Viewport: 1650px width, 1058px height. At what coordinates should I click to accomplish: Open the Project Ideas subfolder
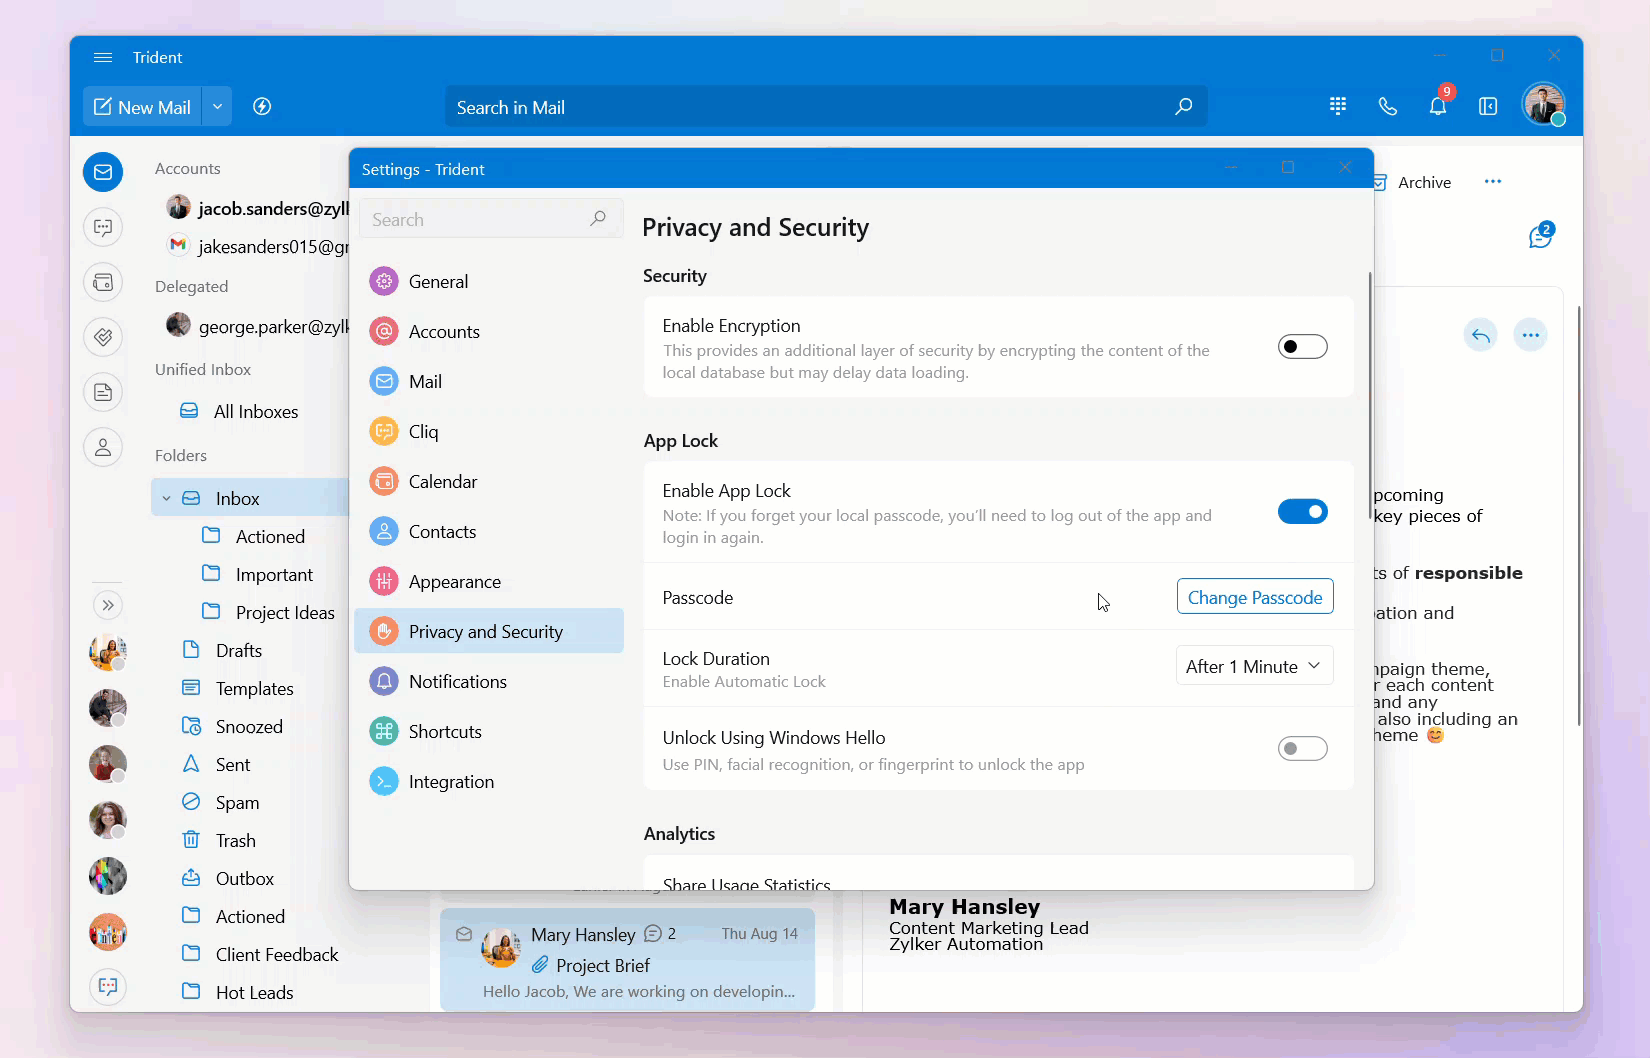(268, 612)
